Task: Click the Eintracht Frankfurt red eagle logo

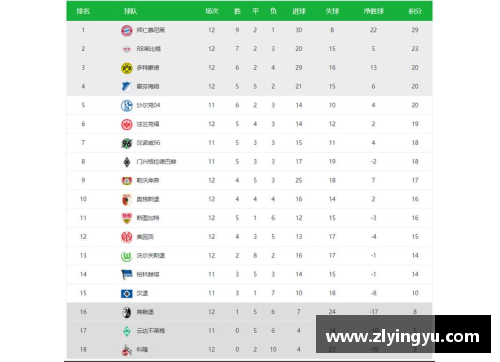Action: pyautogui.click(x=127, y=124)
